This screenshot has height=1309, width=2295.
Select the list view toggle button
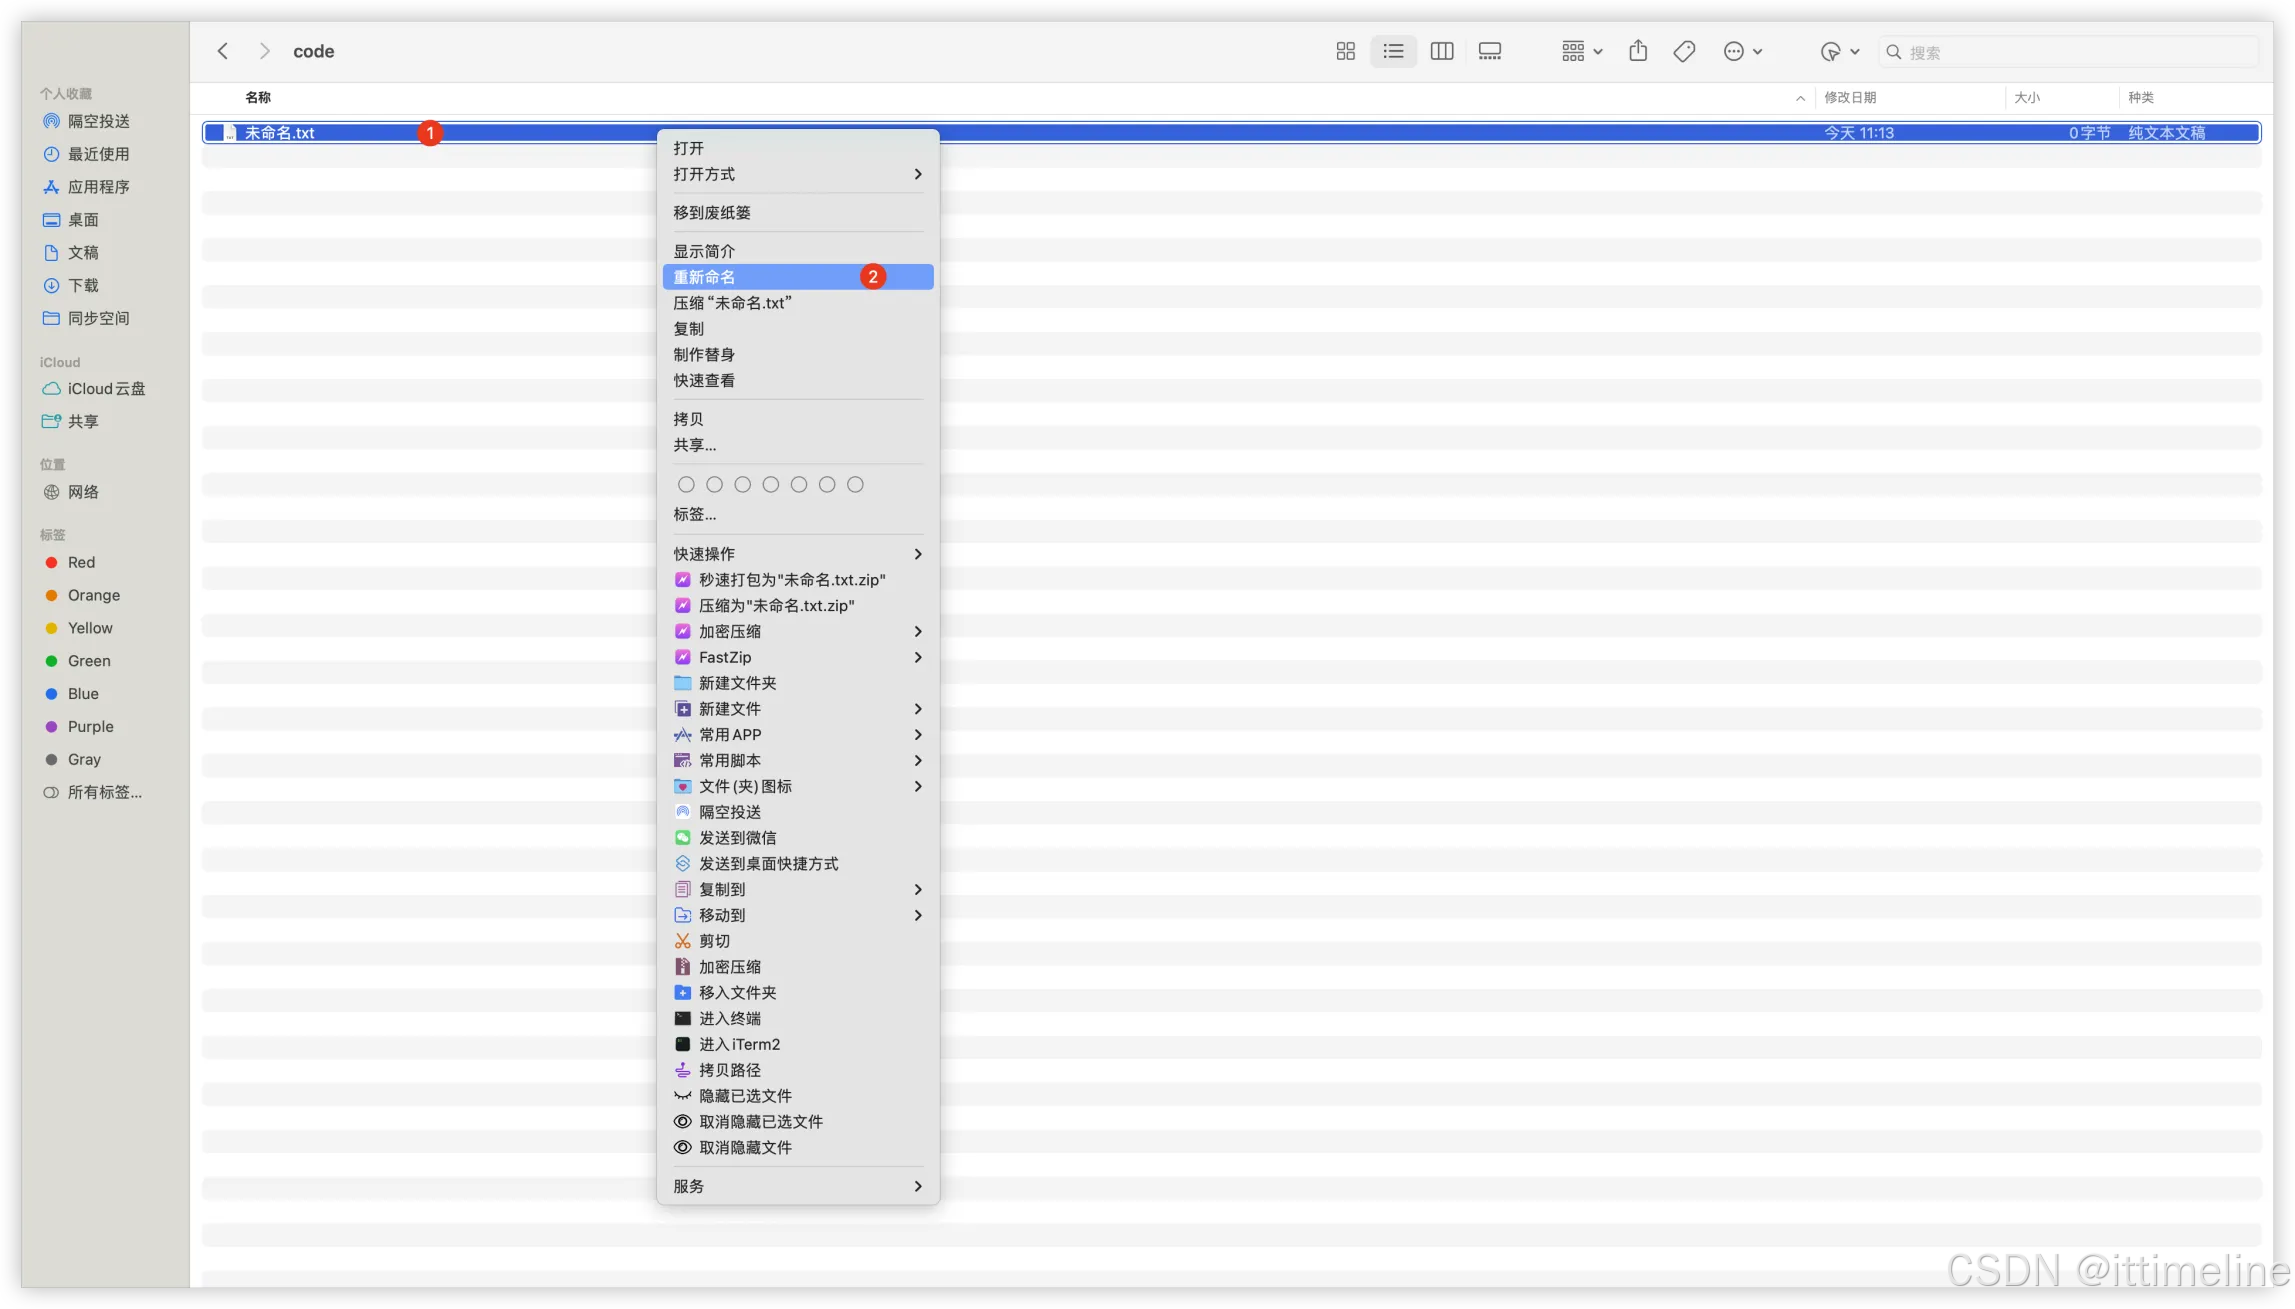[1393, 51]
